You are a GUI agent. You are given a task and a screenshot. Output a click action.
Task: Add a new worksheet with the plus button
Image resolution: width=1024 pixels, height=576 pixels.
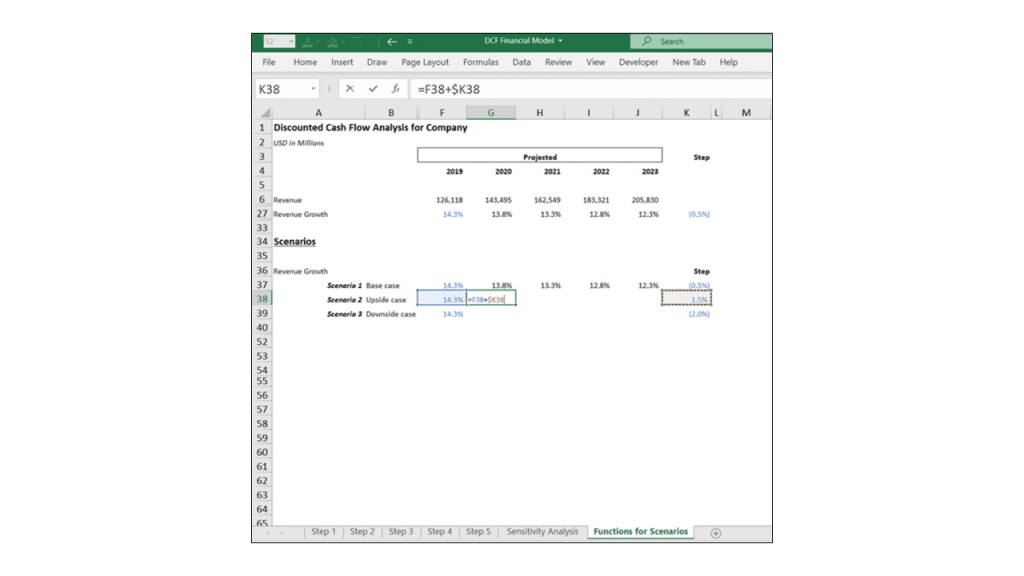click(716, 532)
